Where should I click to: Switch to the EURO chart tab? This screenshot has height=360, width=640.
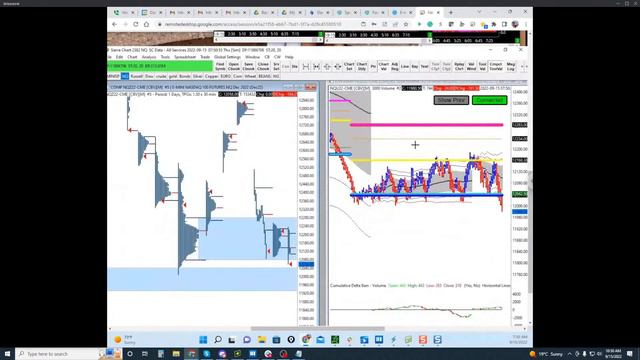[226, 76]
